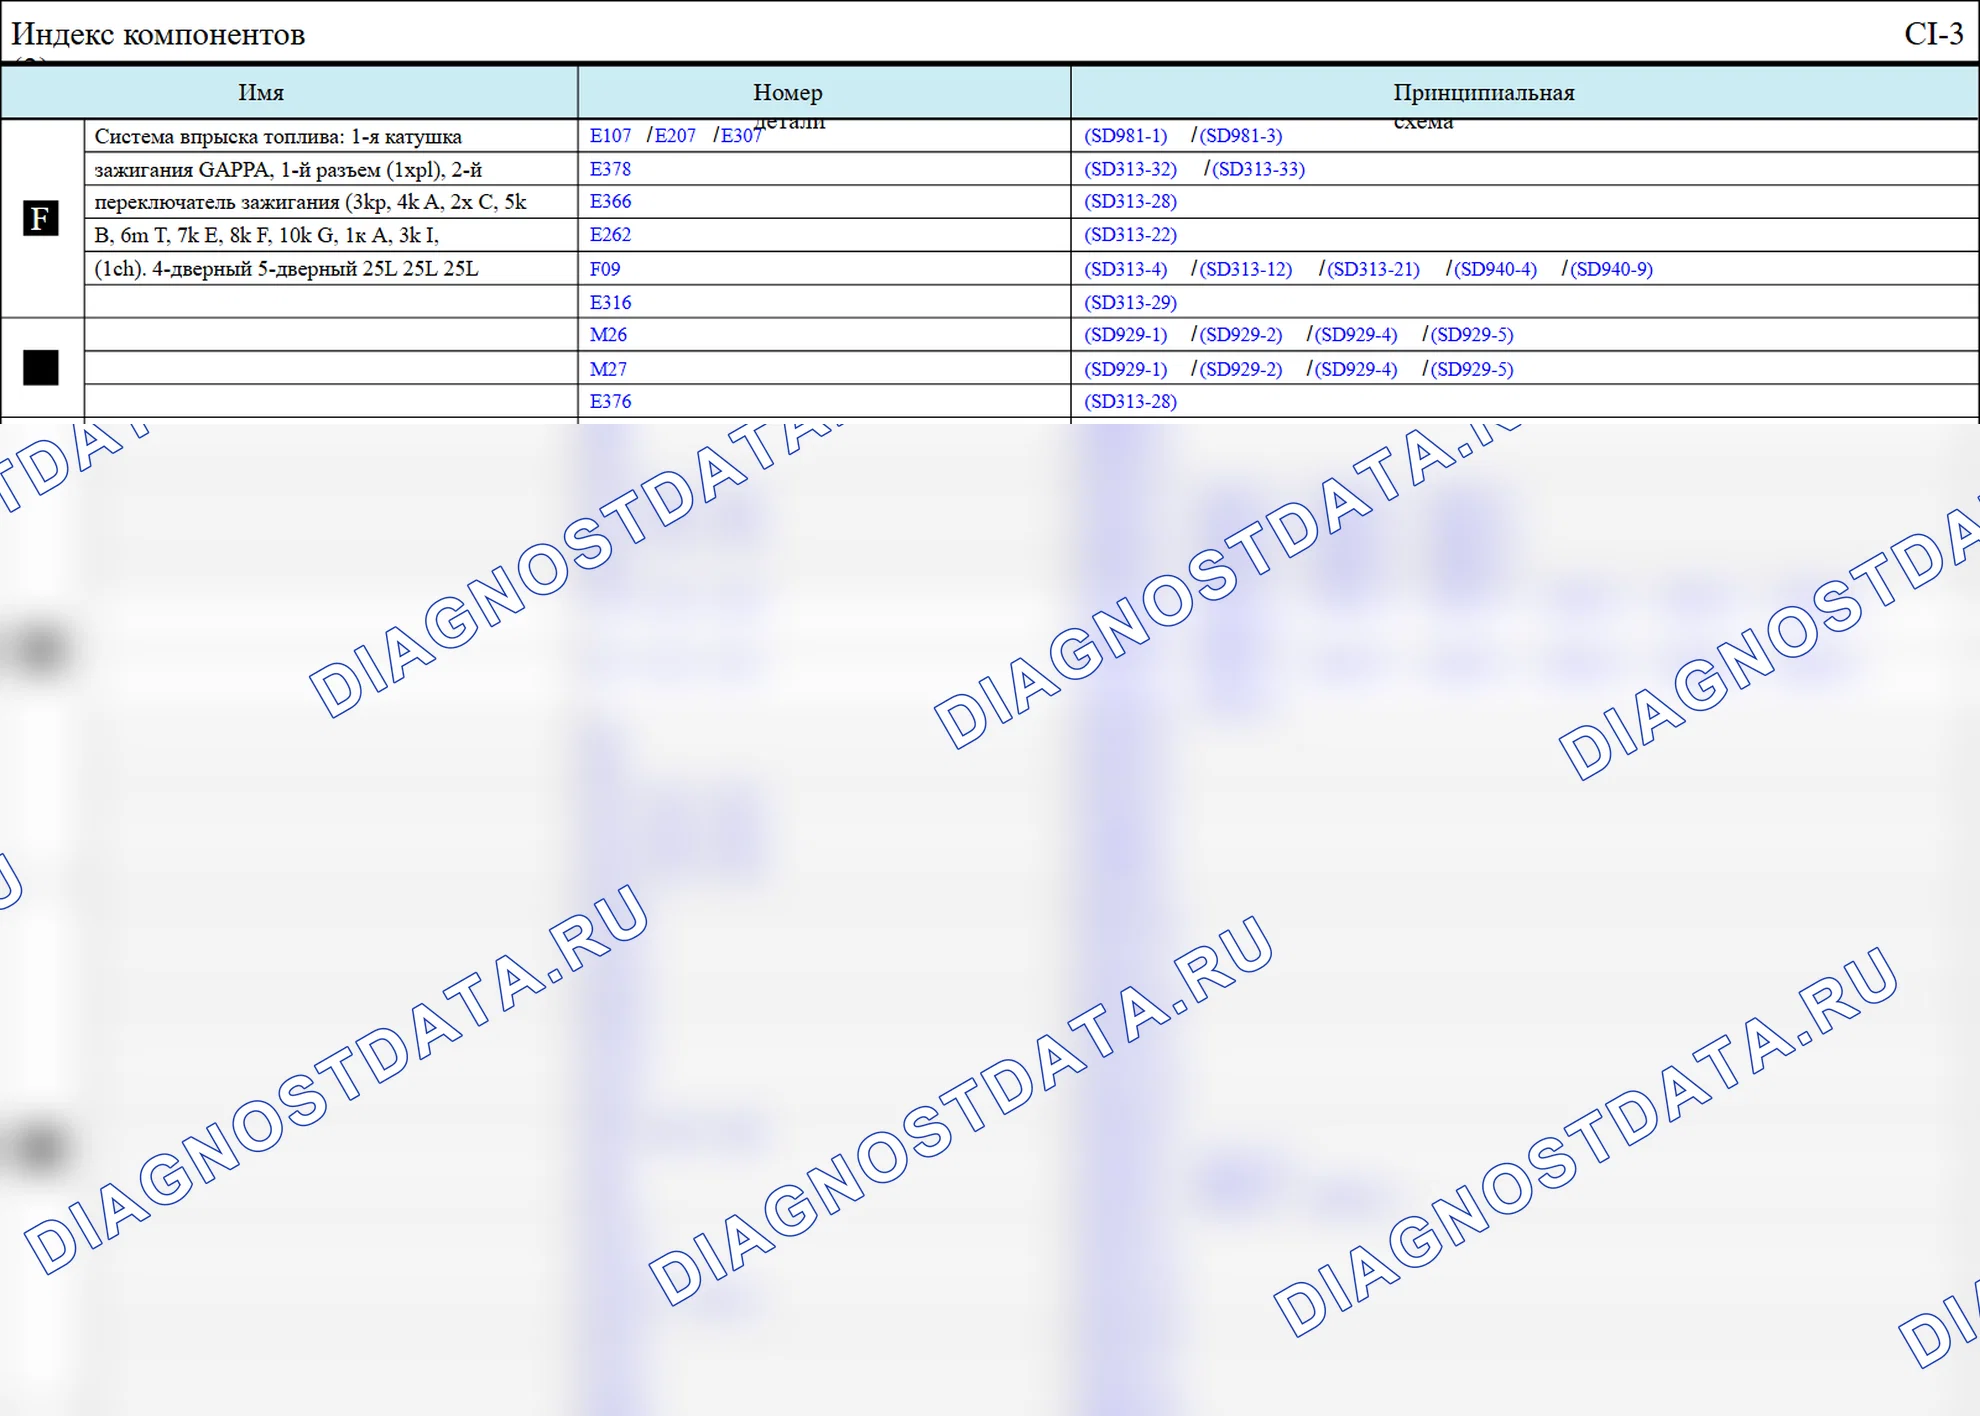View schematic (SD313-32)

tap(1131, 169)
